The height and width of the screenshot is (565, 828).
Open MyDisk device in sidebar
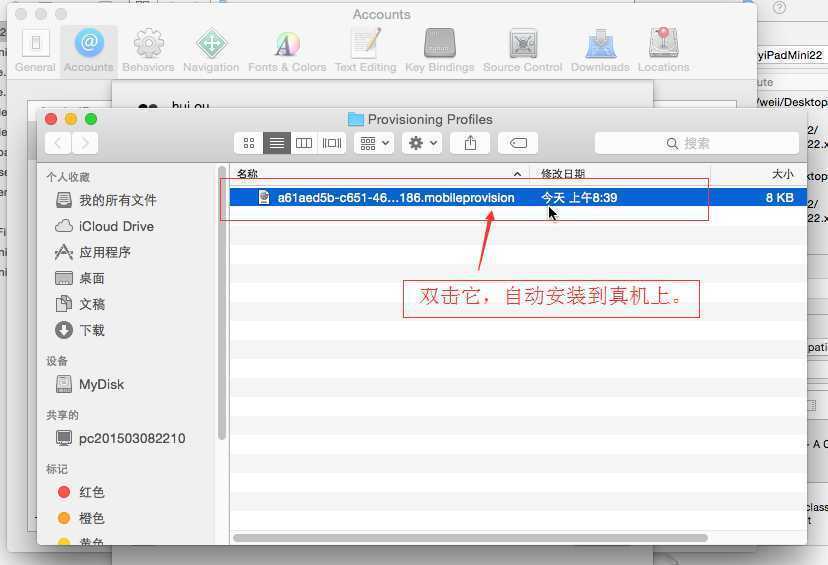pos(90,384)
